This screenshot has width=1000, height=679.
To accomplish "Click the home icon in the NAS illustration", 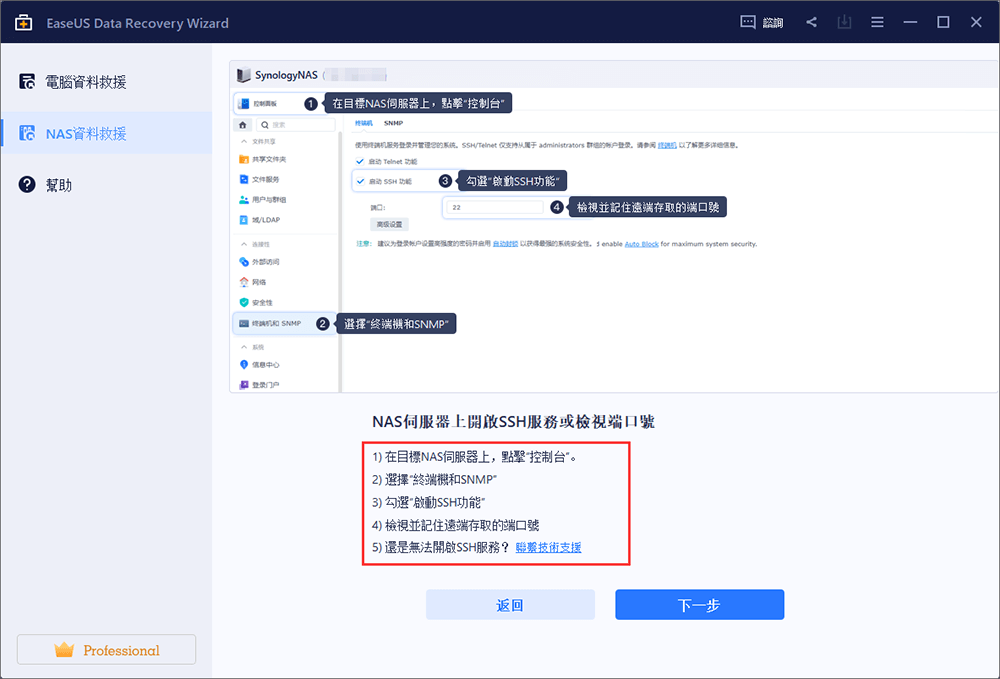I will (242, 125).
